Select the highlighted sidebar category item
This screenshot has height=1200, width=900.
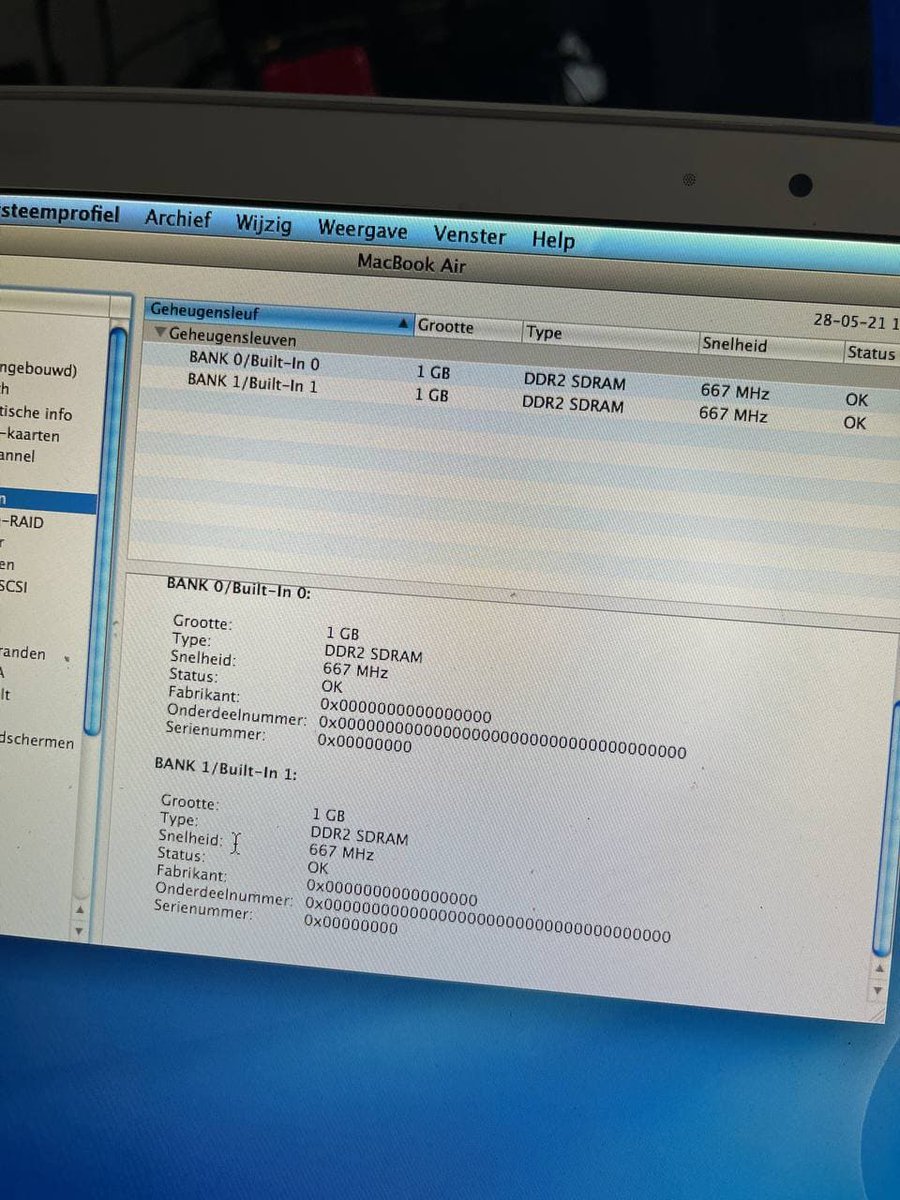point(48,500)
